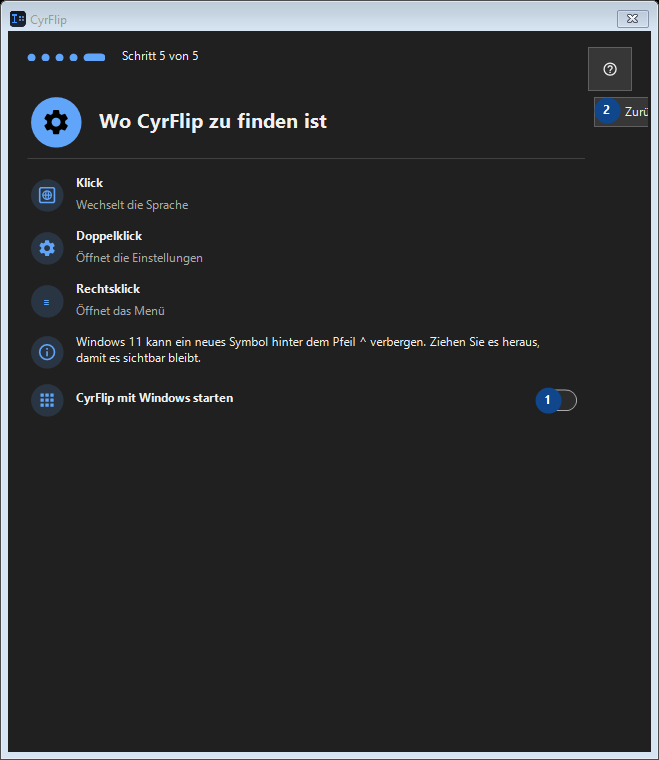This screenshot has height=760, width=659.
Task: Click the gear icon beside Doppelklick
Action: pyautogui.click(x=47, y=248)
